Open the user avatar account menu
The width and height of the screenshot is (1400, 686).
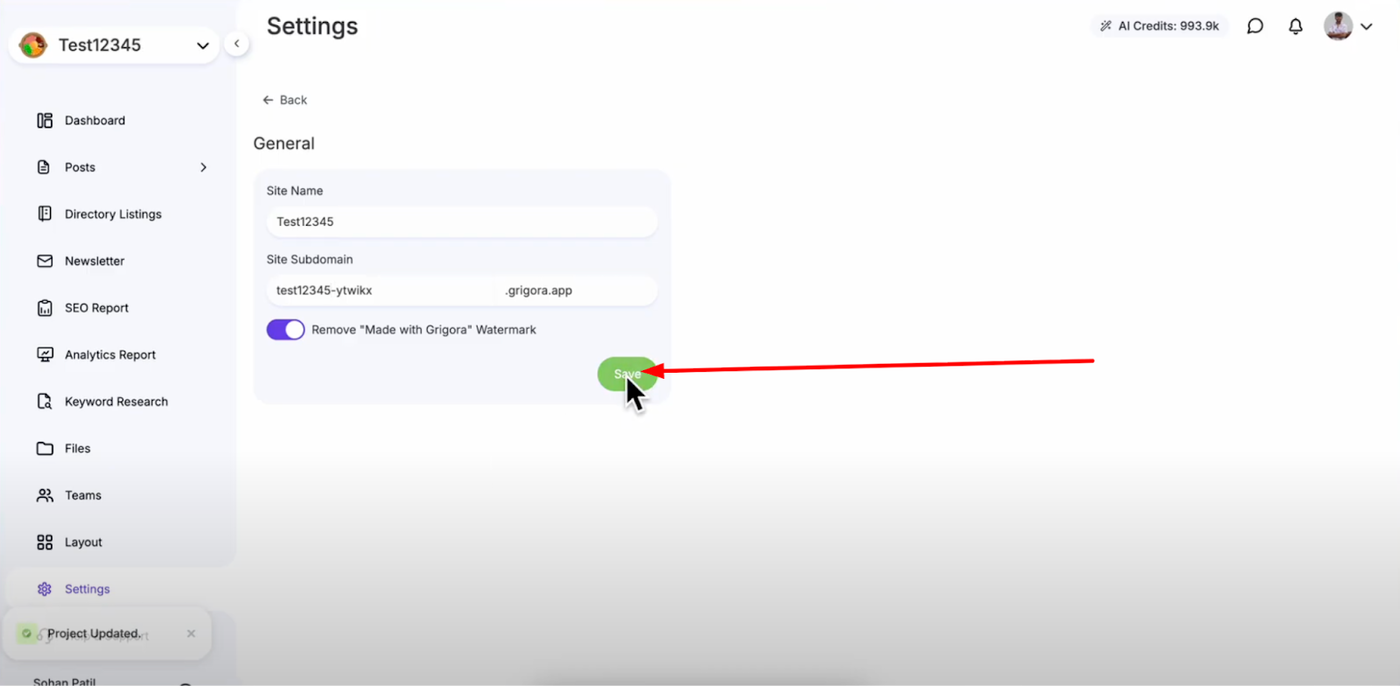(x=1348, y=26)
